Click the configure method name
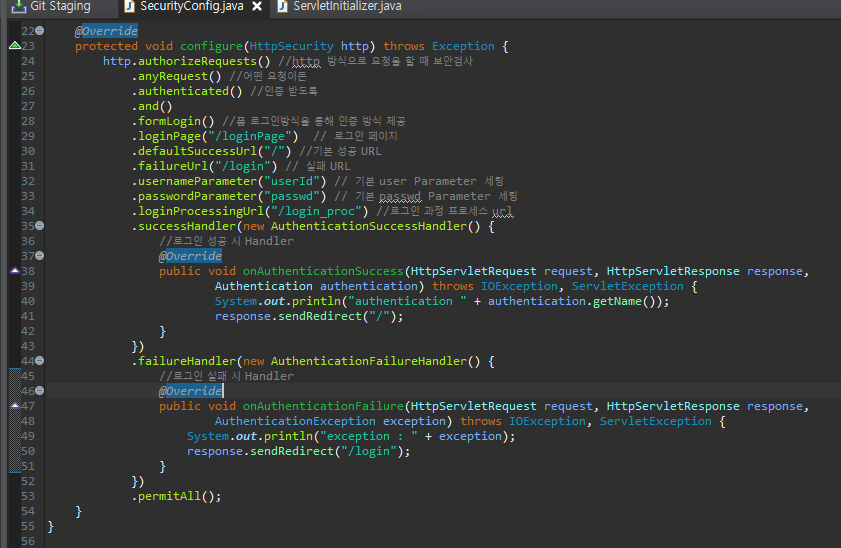841x548 pixels. [211, 47]
